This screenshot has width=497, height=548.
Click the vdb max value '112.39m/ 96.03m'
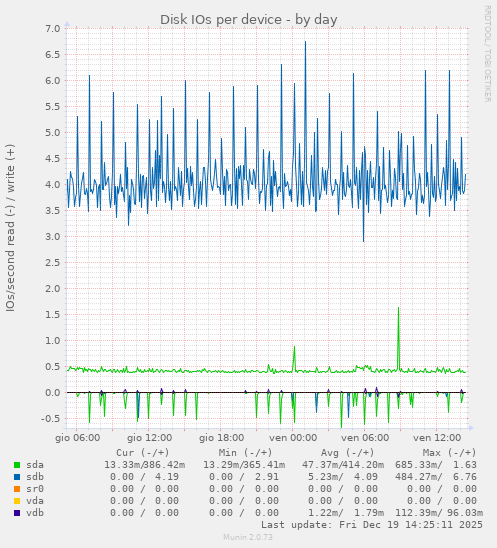coord(439,513)
